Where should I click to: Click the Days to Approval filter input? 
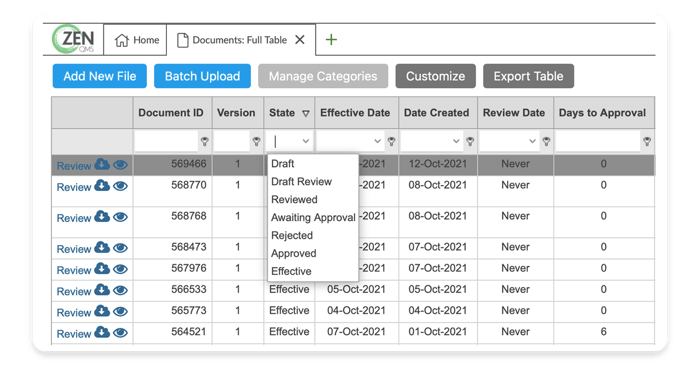[598, 142]
